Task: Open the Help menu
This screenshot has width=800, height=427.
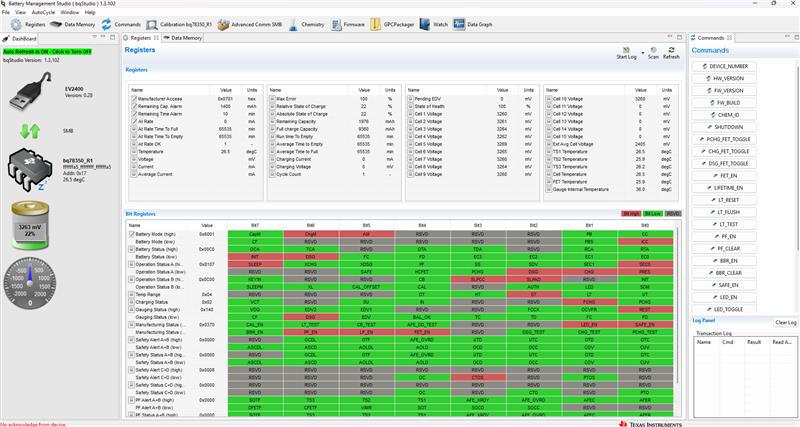Action: click(90, 12)
